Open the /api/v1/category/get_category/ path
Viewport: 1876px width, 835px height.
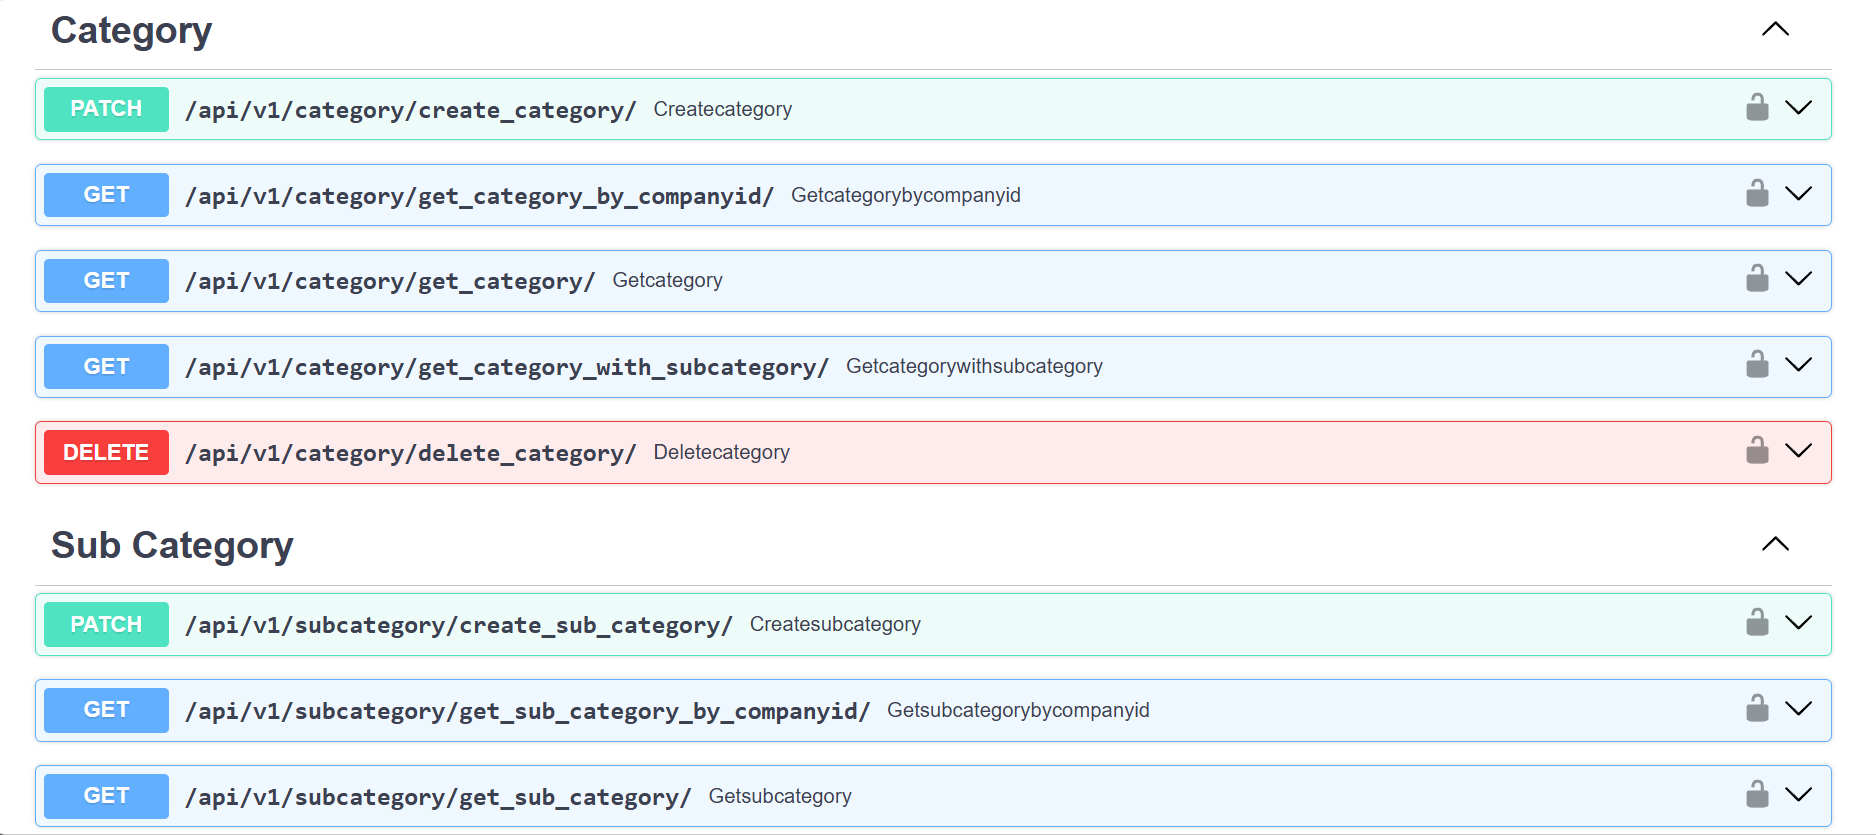(390, 281)
